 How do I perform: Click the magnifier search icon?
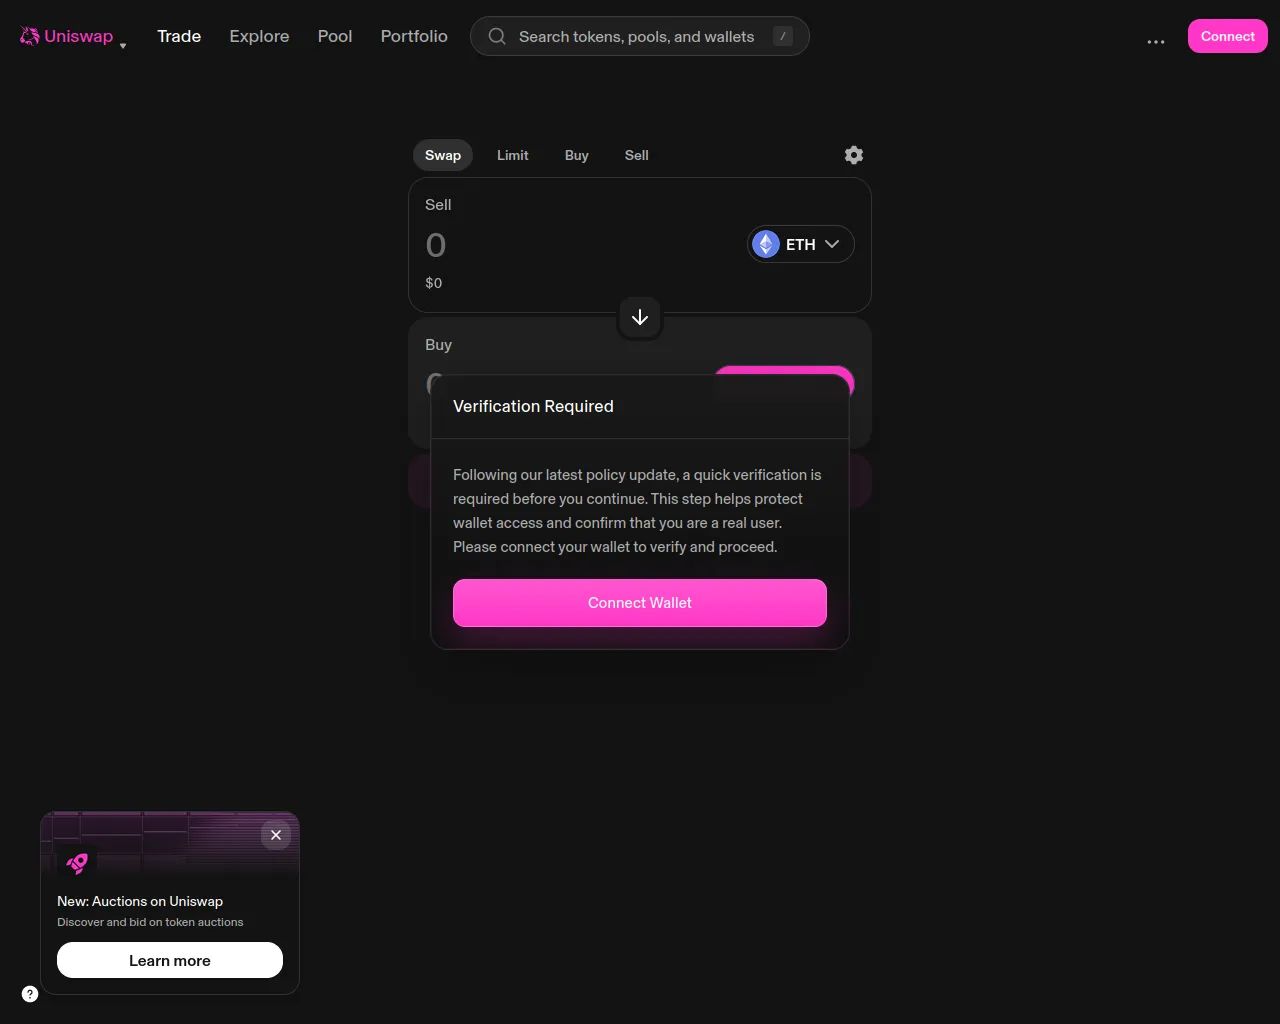497,36
